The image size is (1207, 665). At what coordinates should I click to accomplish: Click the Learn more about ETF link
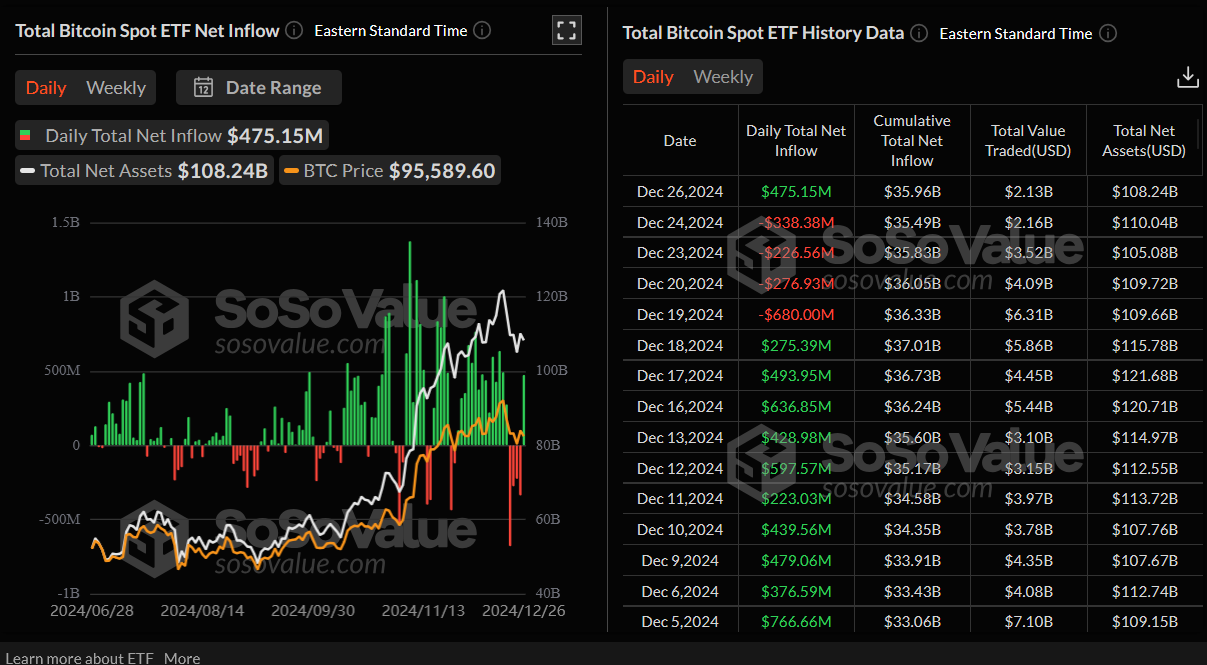point(80,658)
